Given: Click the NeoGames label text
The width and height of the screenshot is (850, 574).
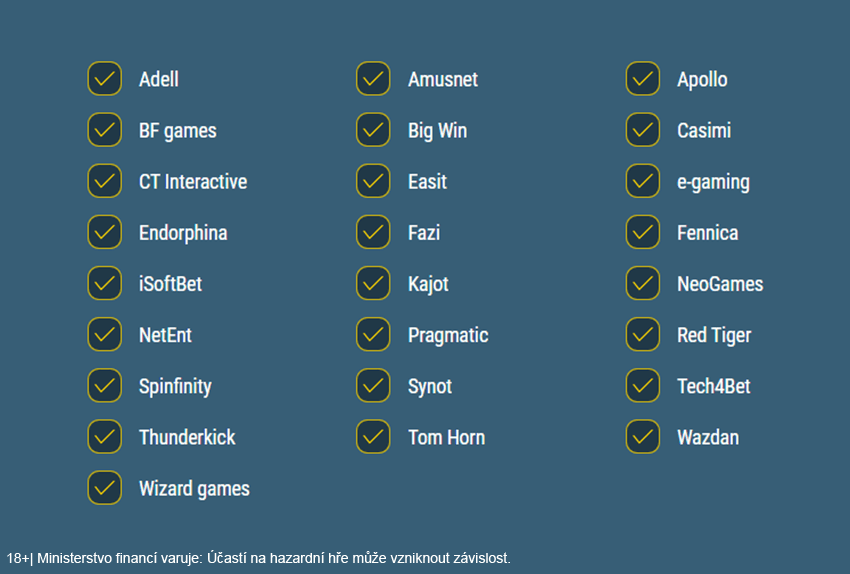Looking at the screenshot, I should (719, 284).
